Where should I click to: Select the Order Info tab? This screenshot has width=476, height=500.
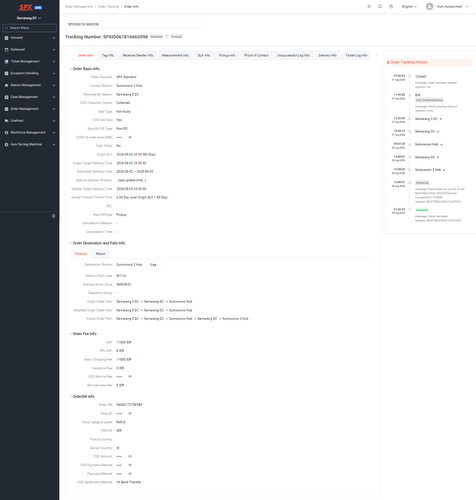coord(85,55)
